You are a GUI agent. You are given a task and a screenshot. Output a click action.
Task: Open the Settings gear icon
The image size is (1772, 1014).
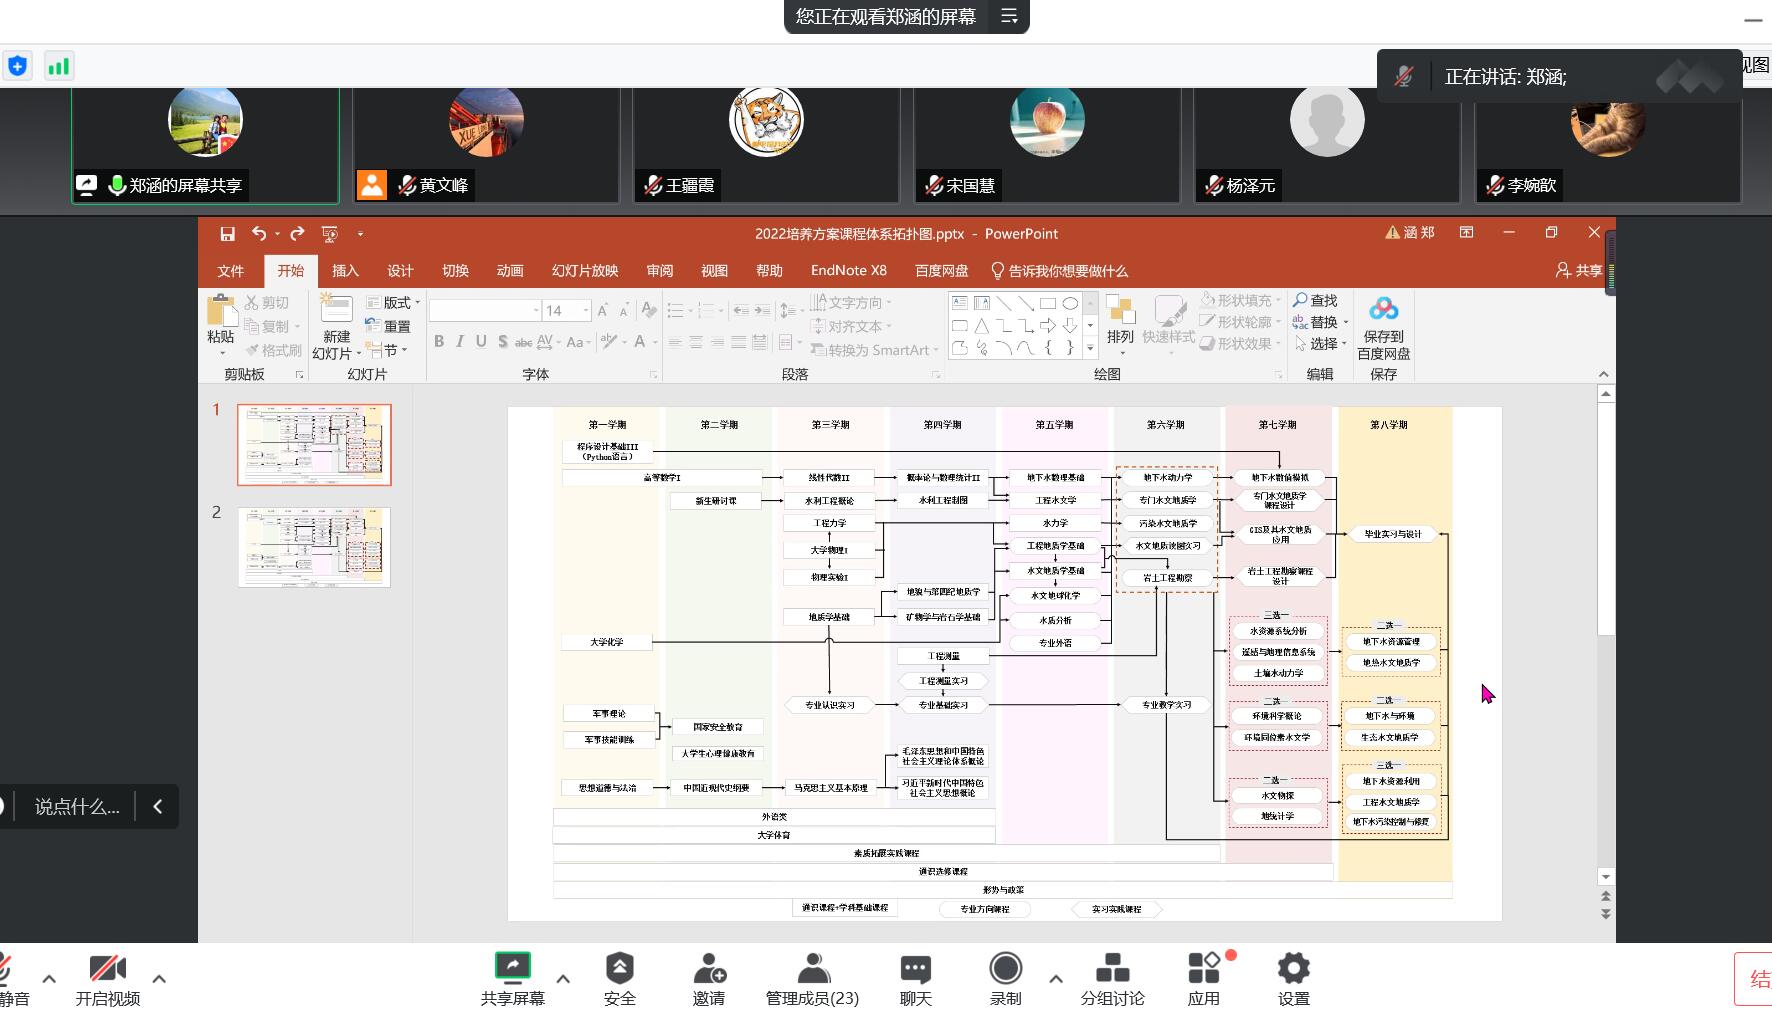point(1293,968)
